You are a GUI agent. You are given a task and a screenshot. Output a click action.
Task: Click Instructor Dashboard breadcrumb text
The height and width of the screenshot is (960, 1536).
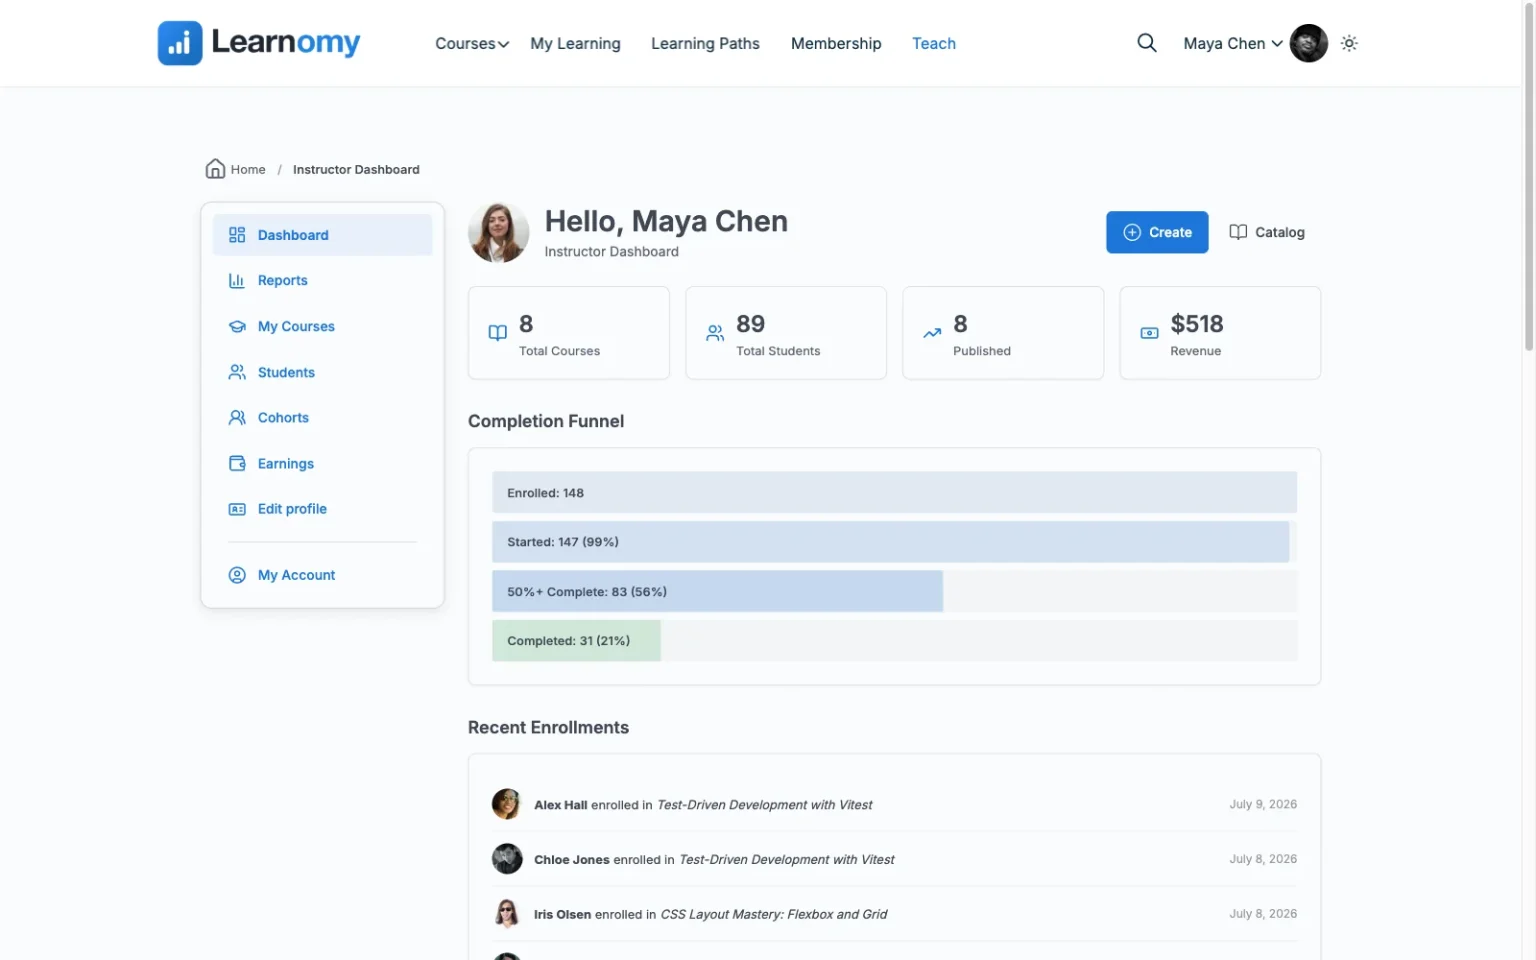(x=356, y=170)
